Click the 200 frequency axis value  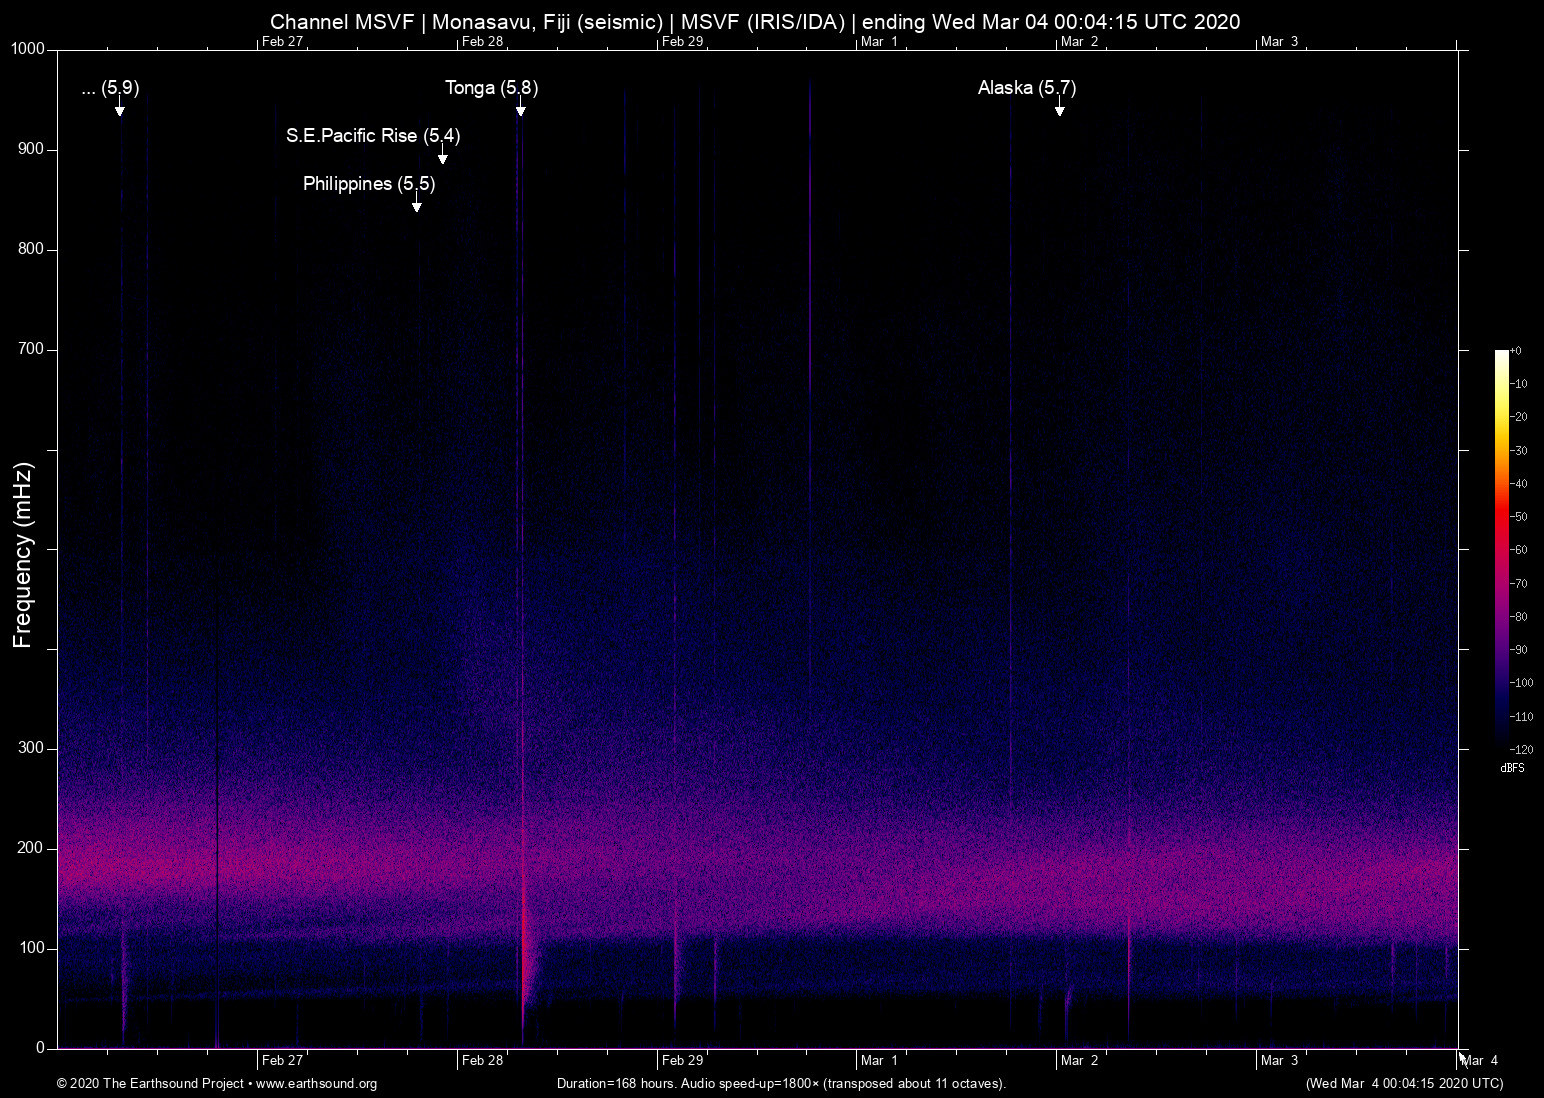coord(31,848)
